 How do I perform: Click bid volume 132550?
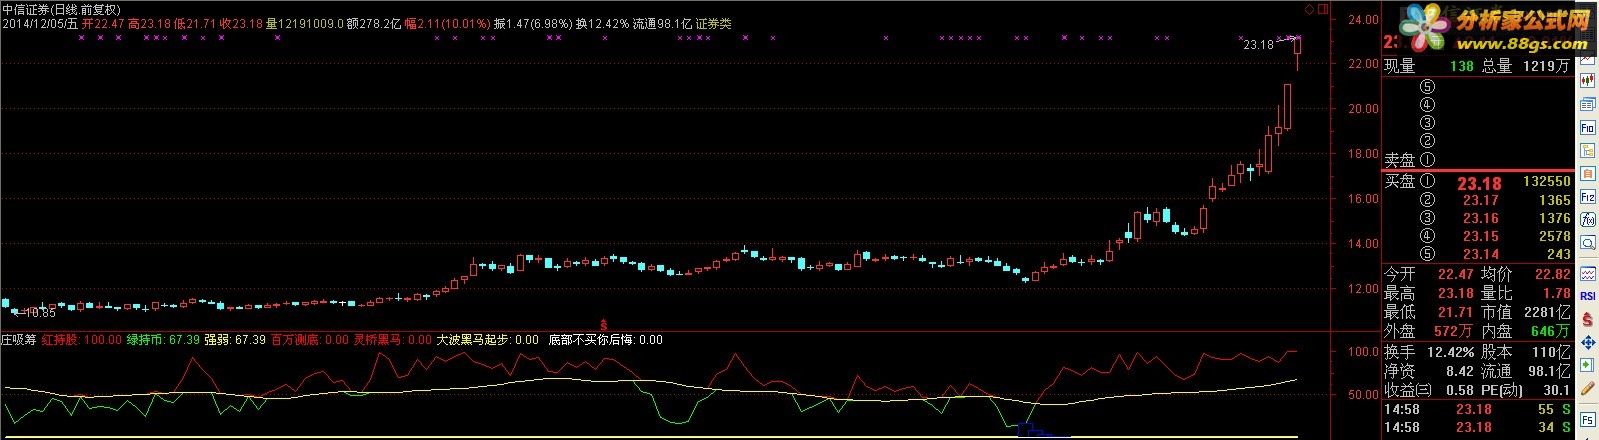coord(1546,183)
